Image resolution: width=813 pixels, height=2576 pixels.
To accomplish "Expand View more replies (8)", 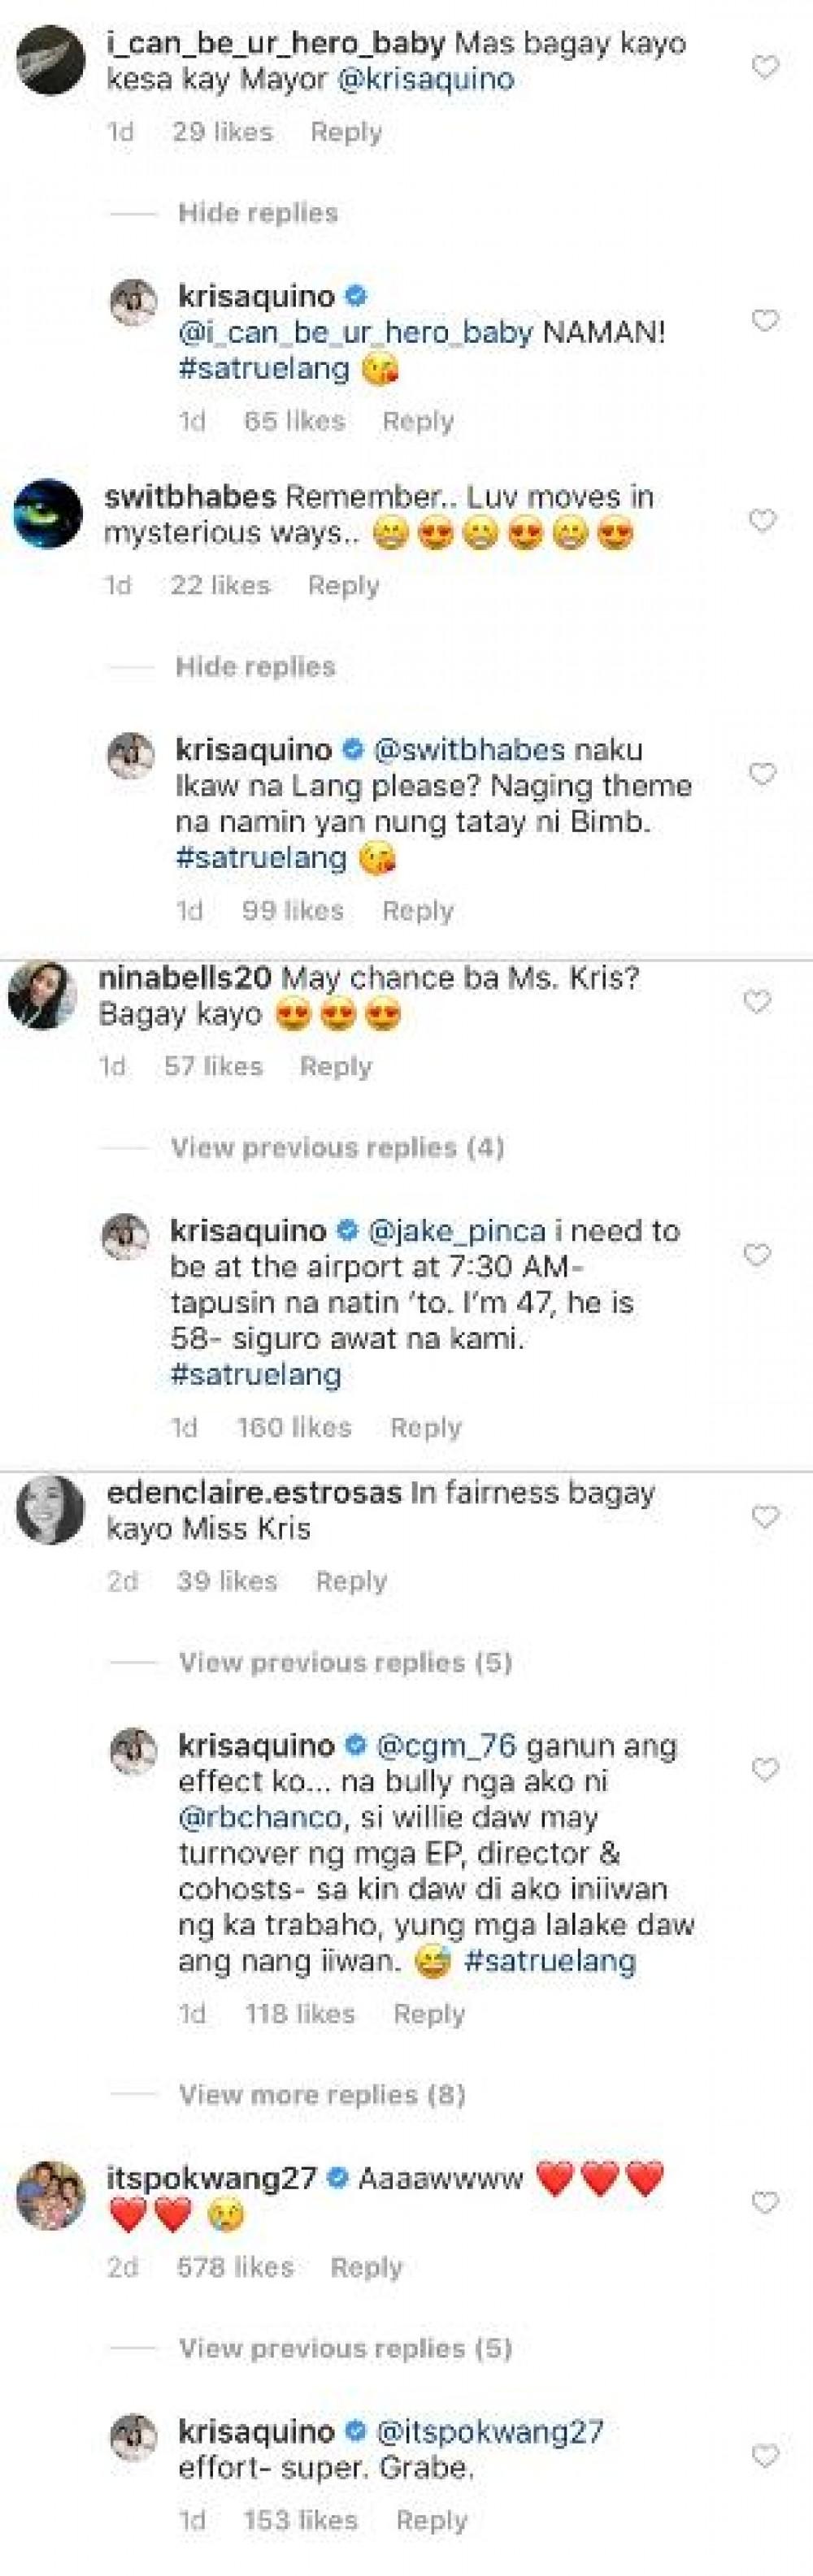I will coord(322,2094).
